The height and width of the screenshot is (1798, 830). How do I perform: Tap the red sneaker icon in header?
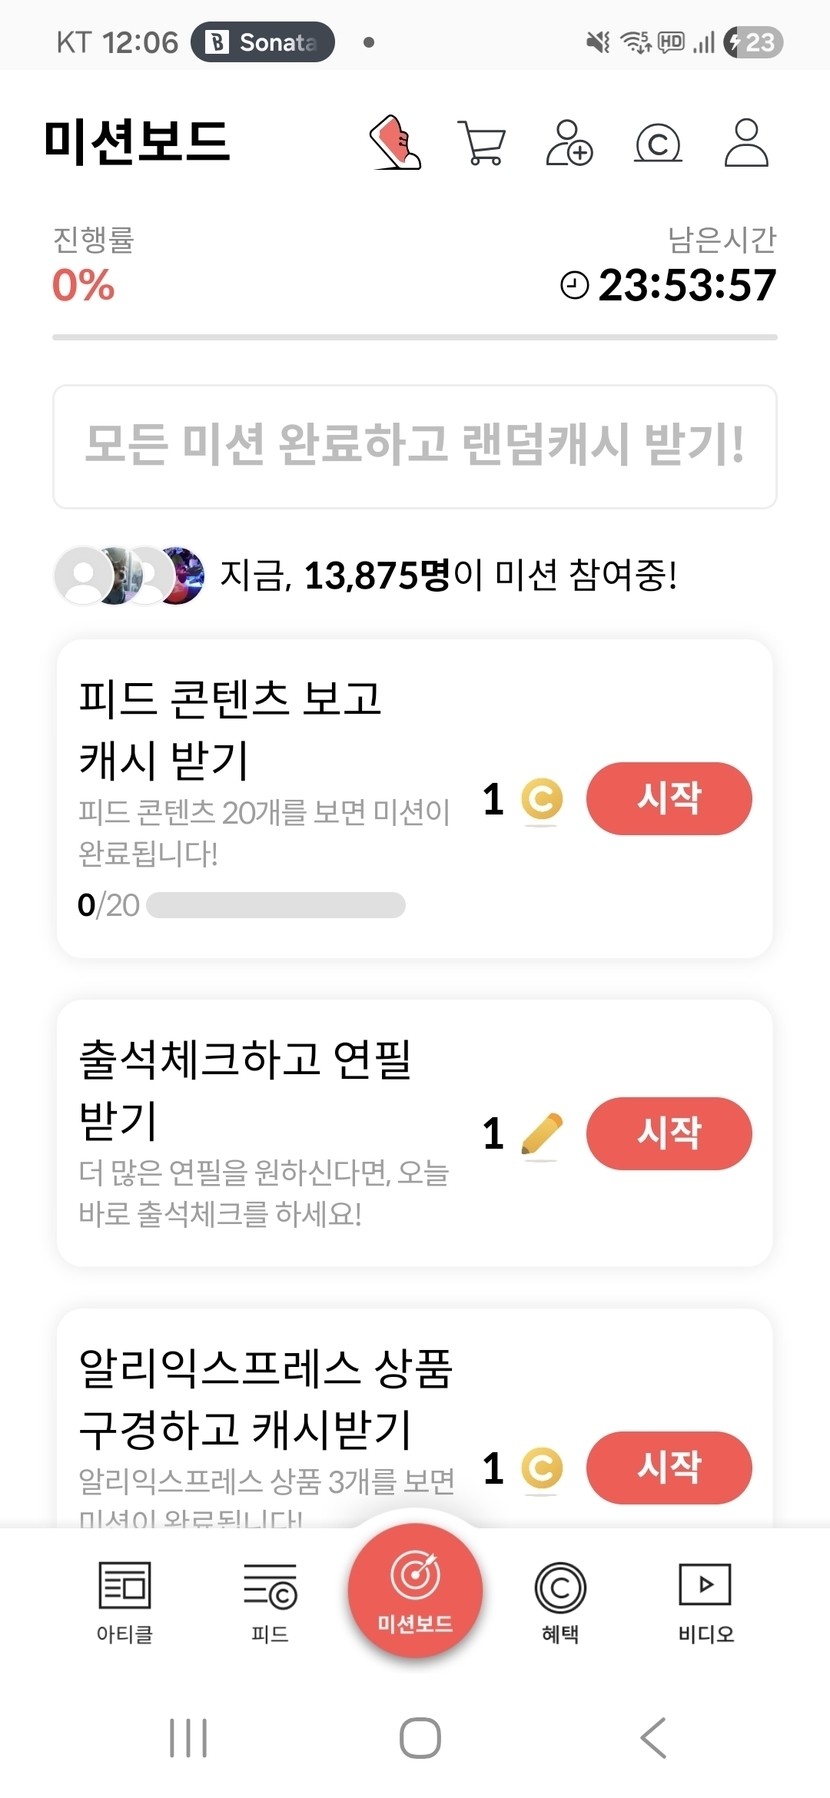(396, 142)
